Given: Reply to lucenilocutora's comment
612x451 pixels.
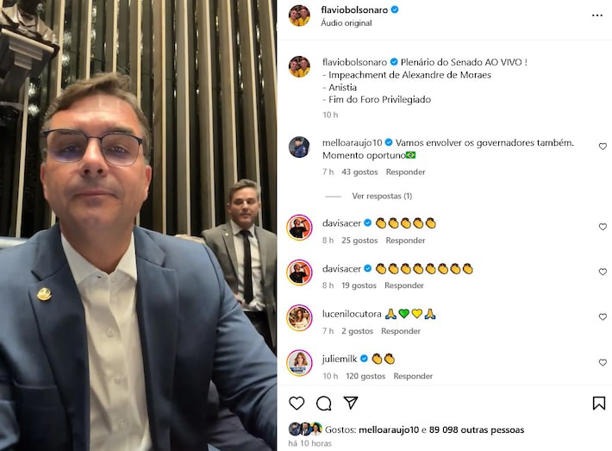Looking at the screenshot, I should (400, 331).
